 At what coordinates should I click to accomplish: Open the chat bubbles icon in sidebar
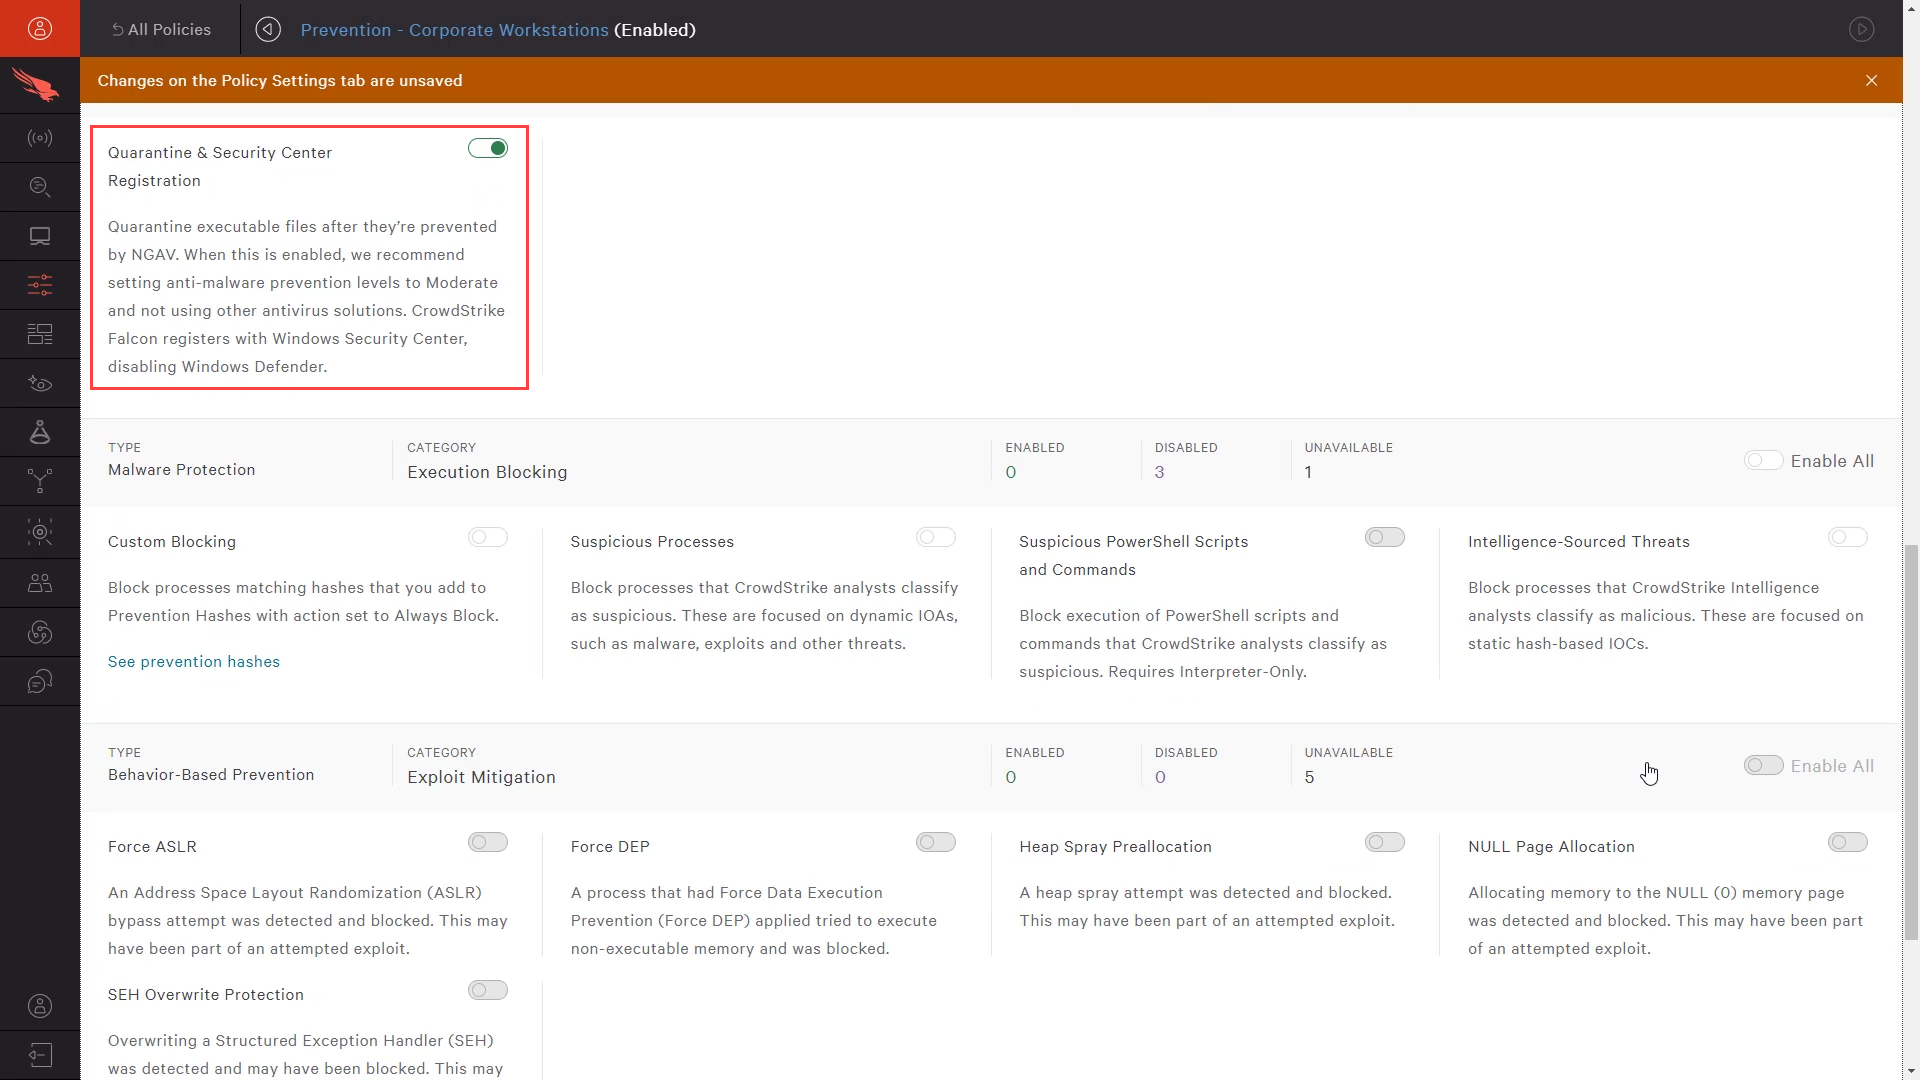40,682
